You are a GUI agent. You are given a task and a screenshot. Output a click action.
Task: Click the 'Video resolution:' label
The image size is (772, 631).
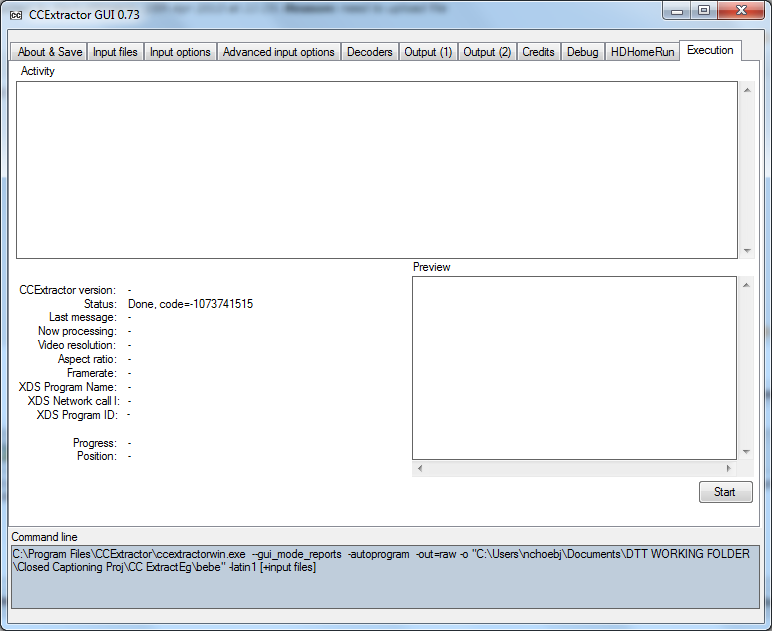click(x=77, y=345)
